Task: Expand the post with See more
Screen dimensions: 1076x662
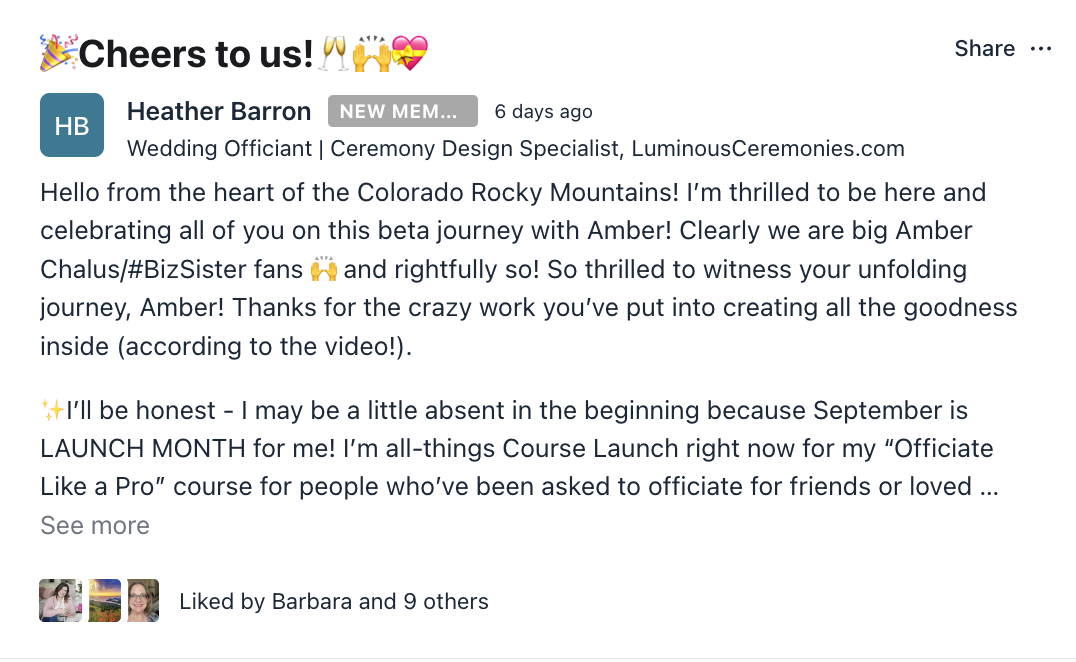Action: (x=95, y=526)
